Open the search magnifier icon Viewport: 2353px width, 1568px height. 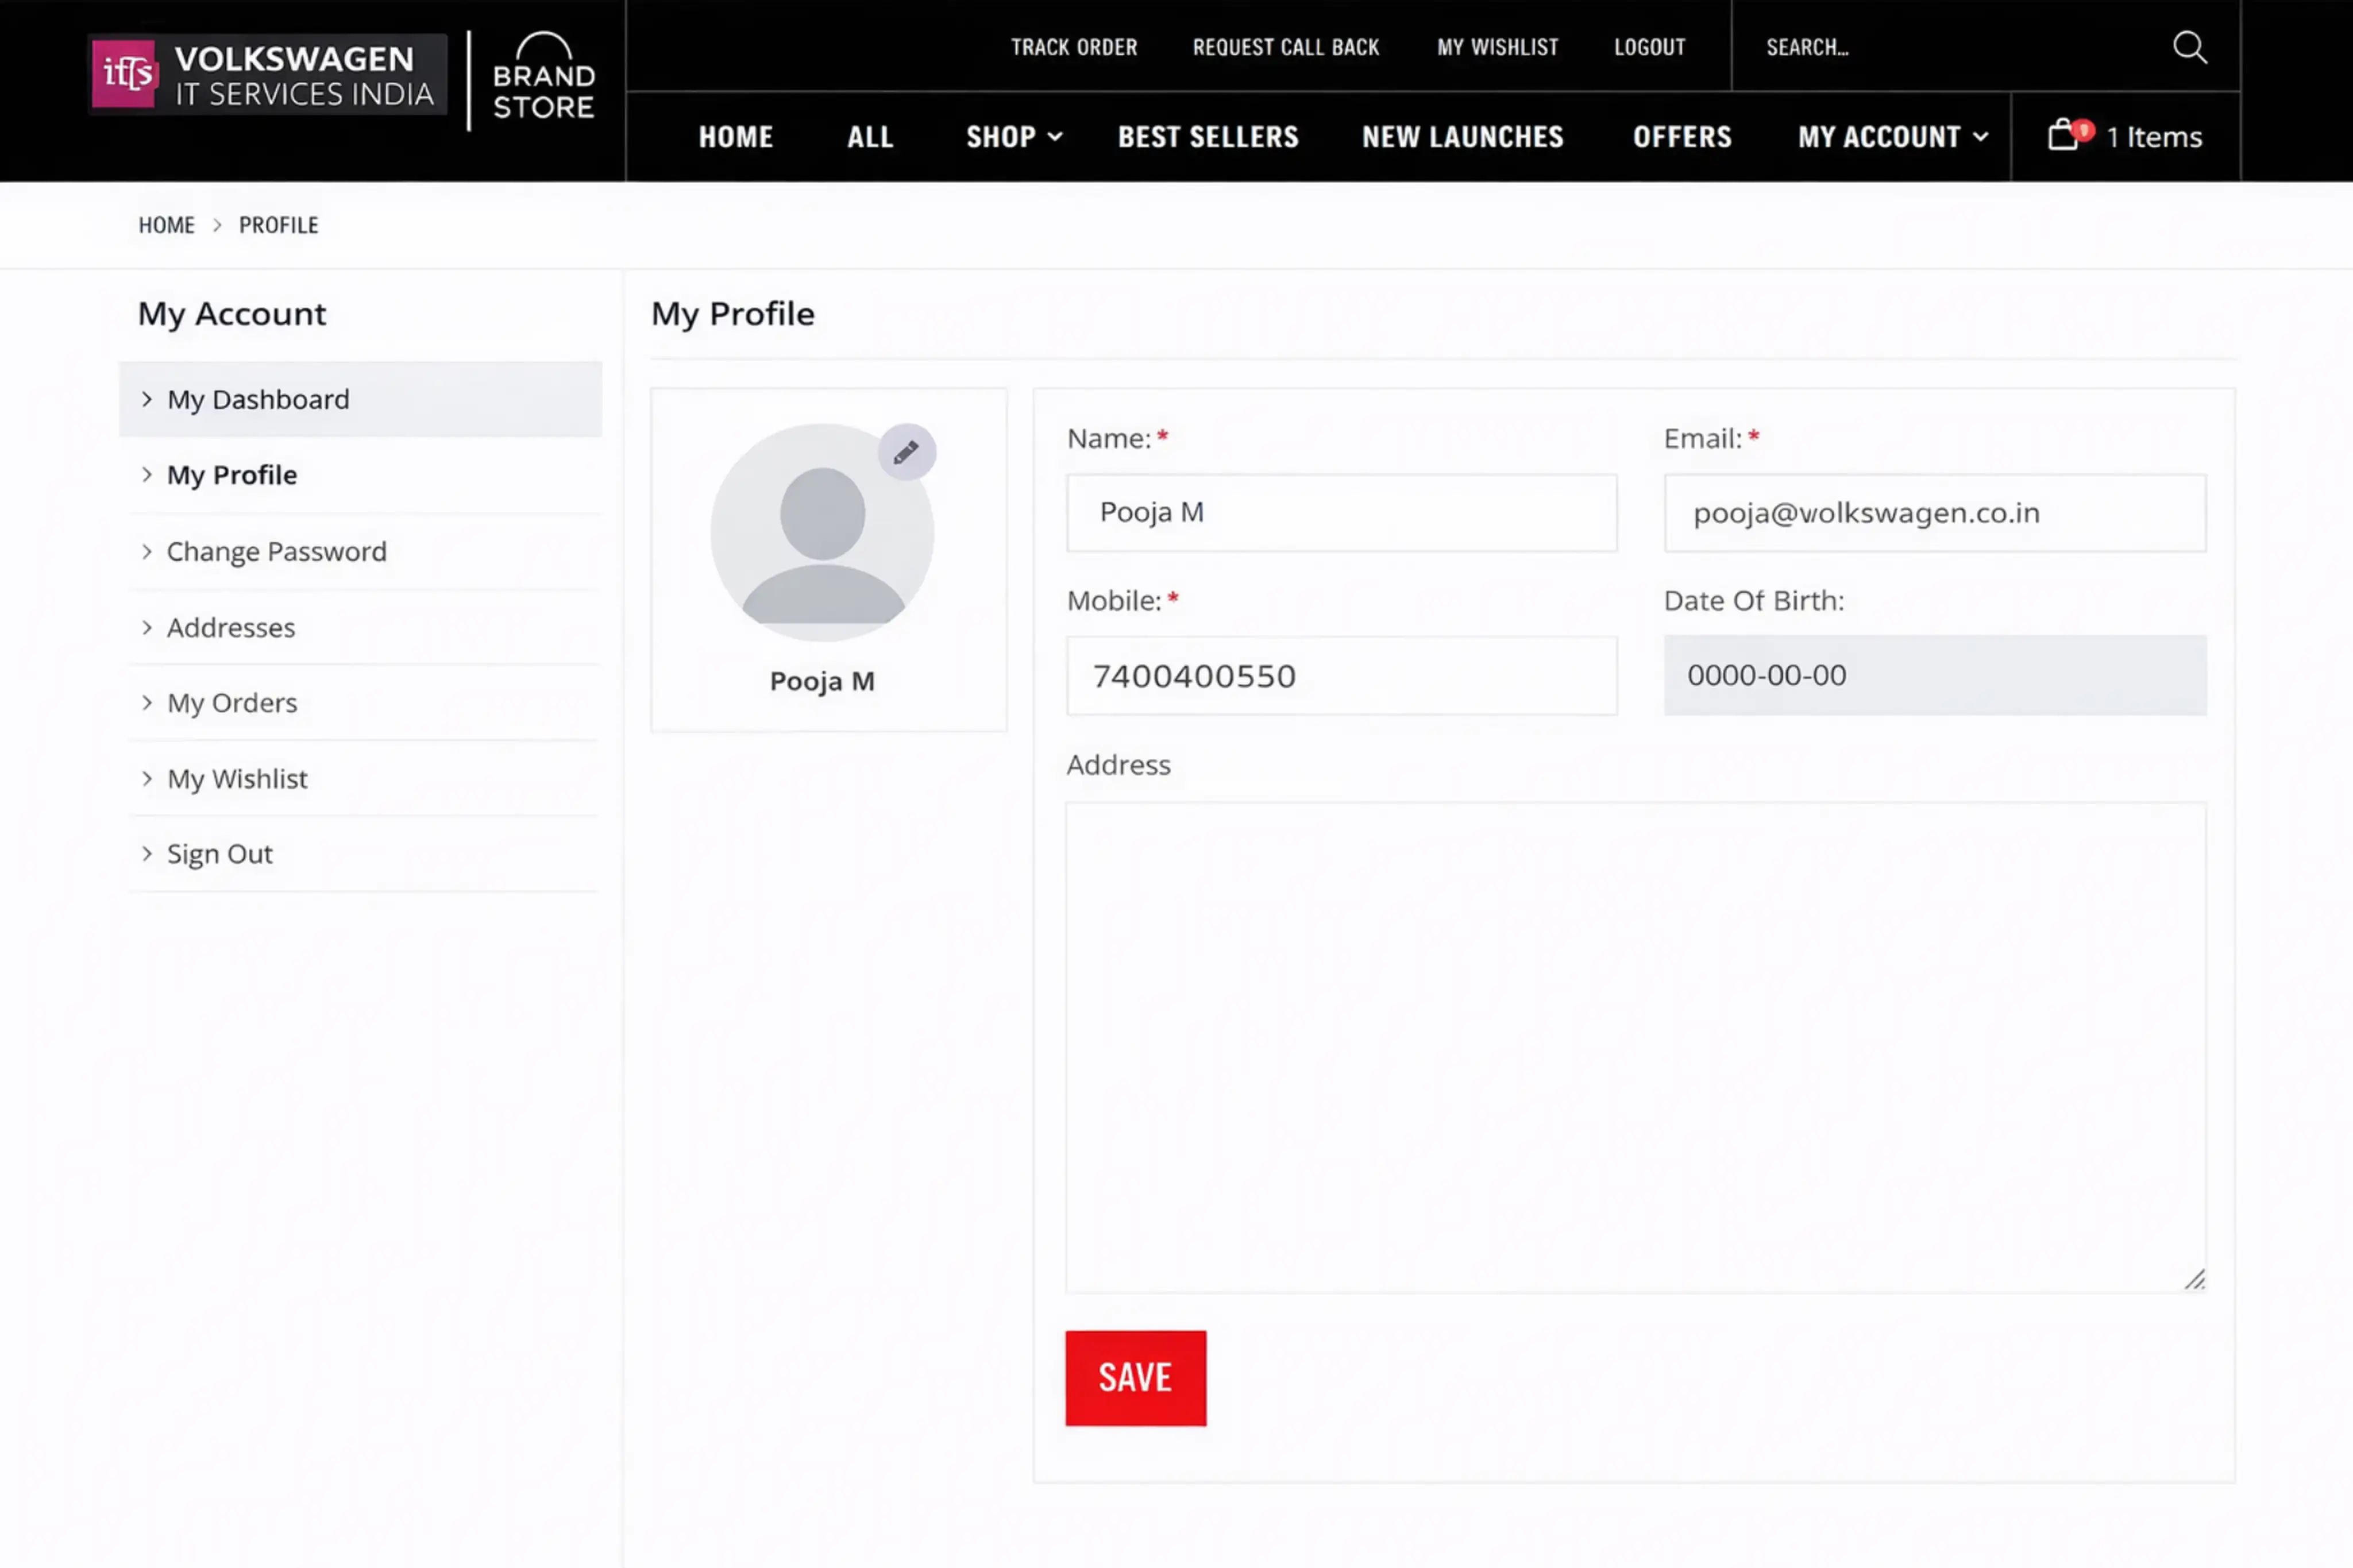2190,47
